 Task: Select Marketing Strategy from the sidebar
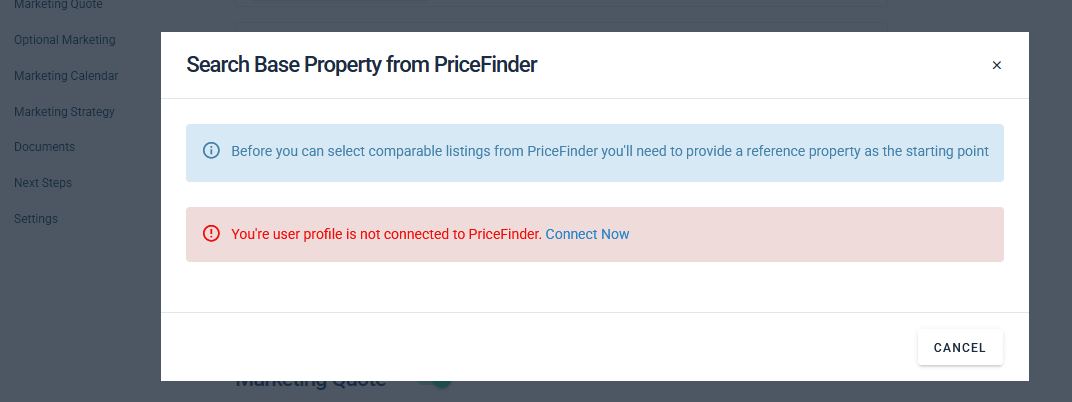point(64,112)
